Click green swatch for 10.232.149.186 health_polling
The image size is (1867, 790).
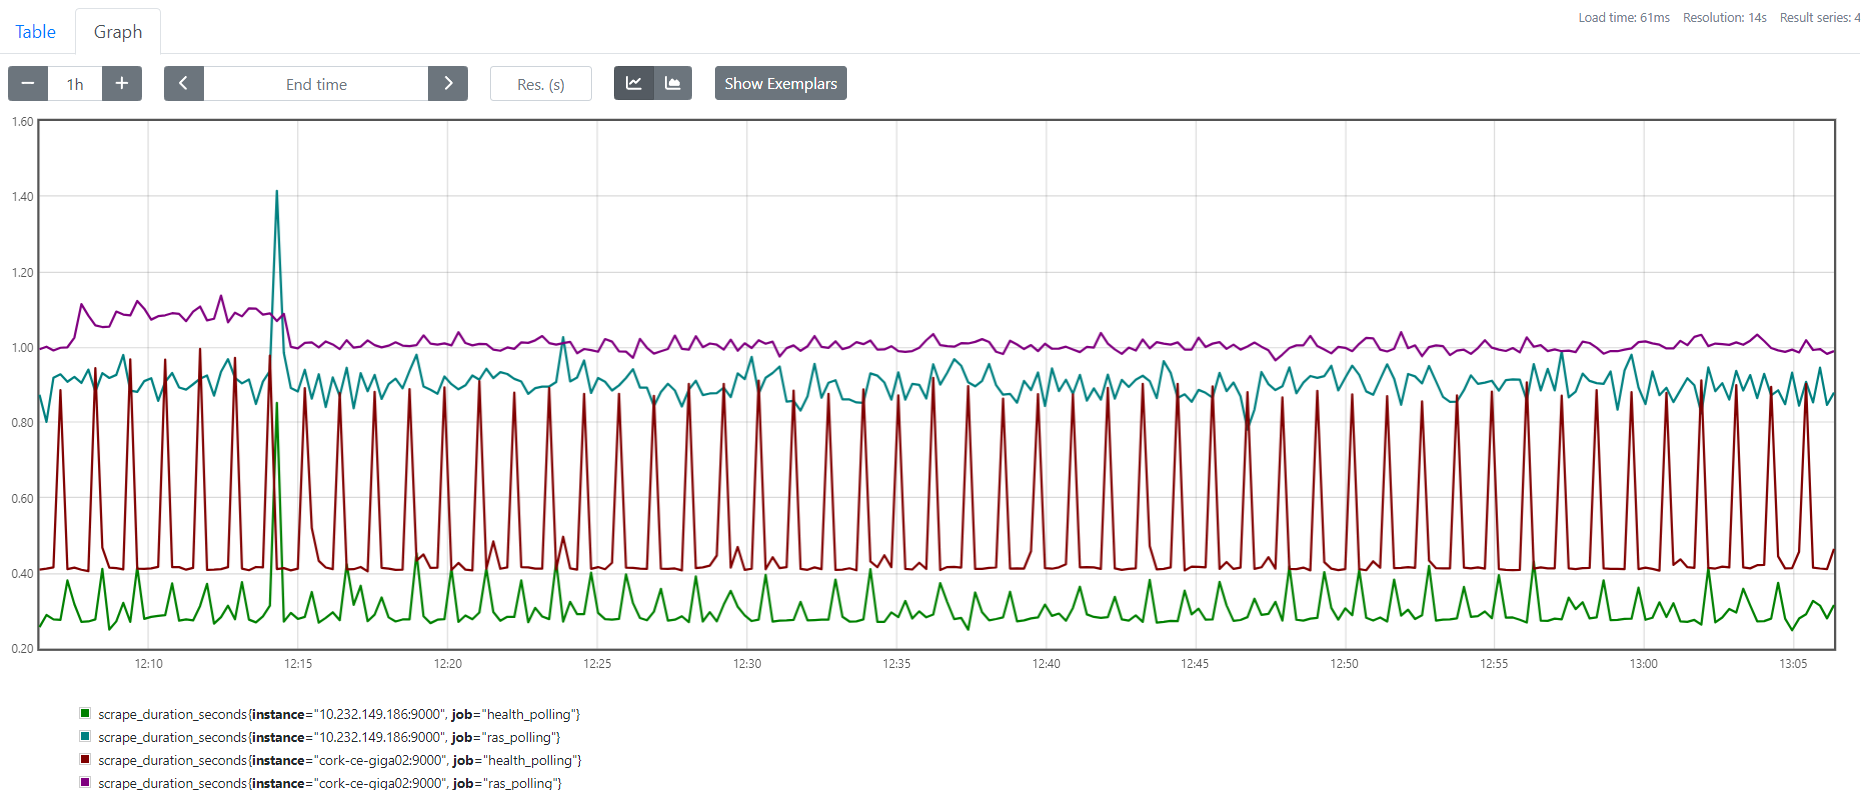(85, 714)
